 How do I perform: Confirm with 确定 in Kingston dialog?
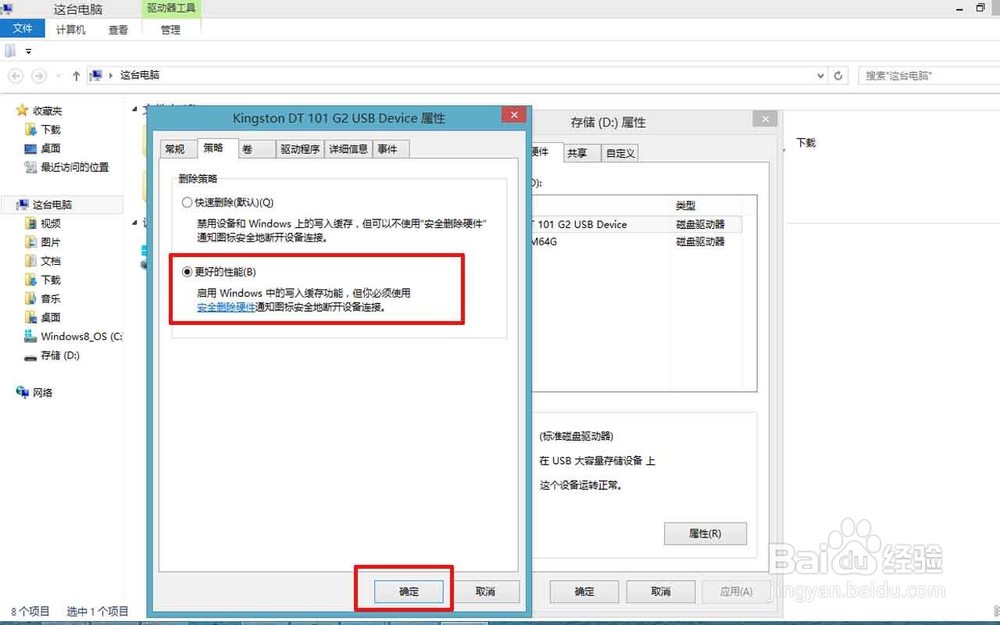click(x=409, y=591)
